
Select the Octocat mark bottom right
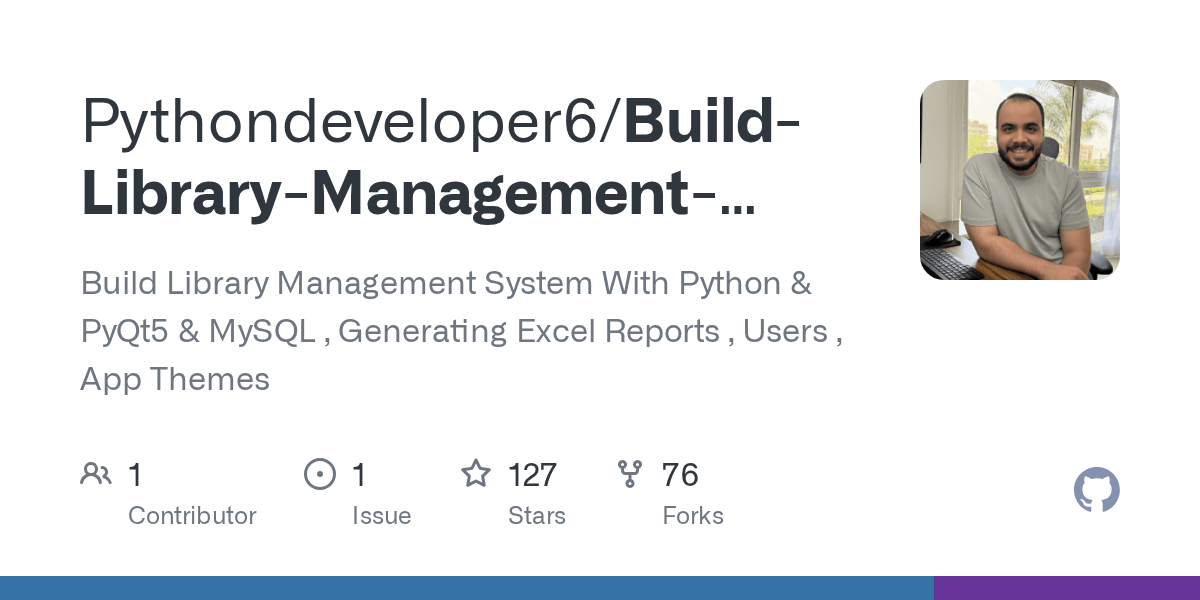[x=1096, y=490]
